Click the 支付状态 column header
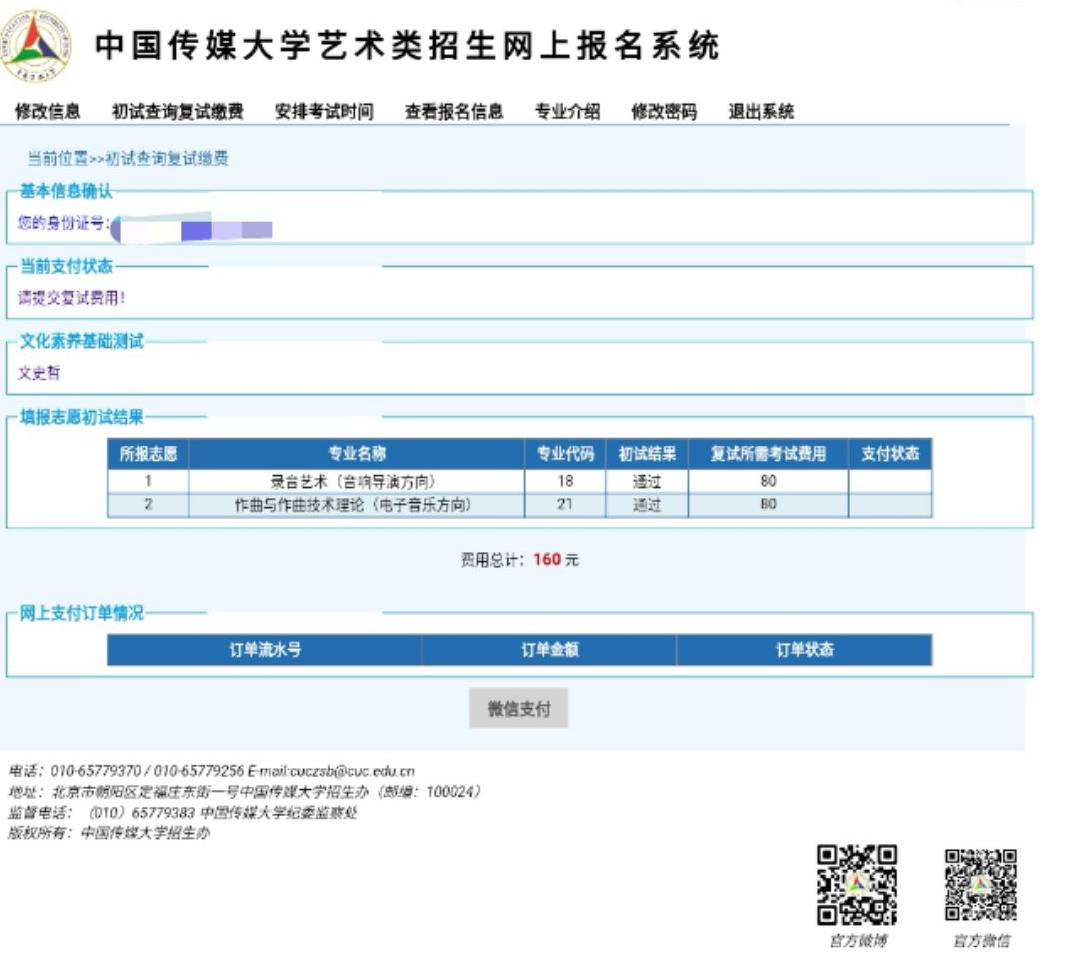Image resolution: width=1076 pixels, height=957 pixels. 890,453
